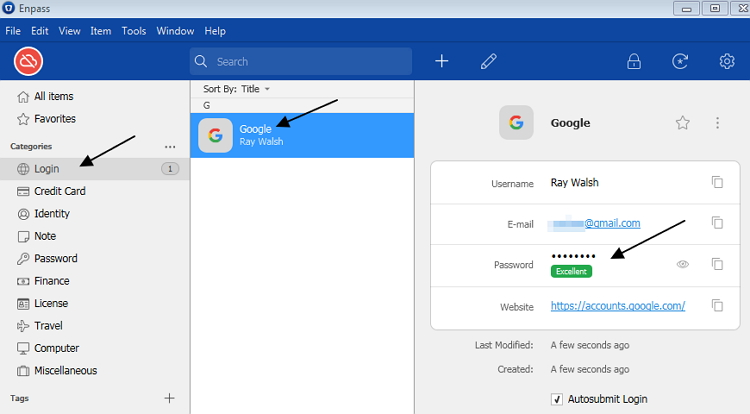
Task: Open the accounts.google.com website link
Action: pyautogui.click(x=618, y=306)
